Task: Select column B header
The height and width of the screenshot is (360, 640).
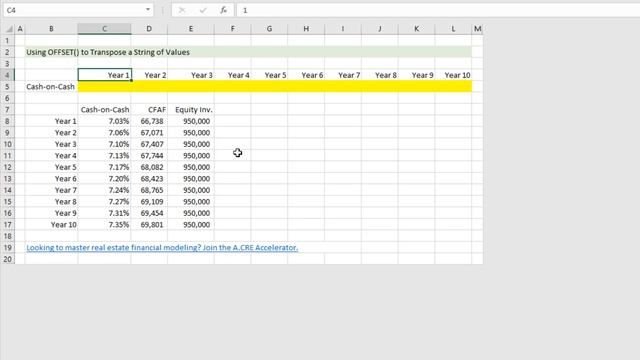Action: pos(51,29)
